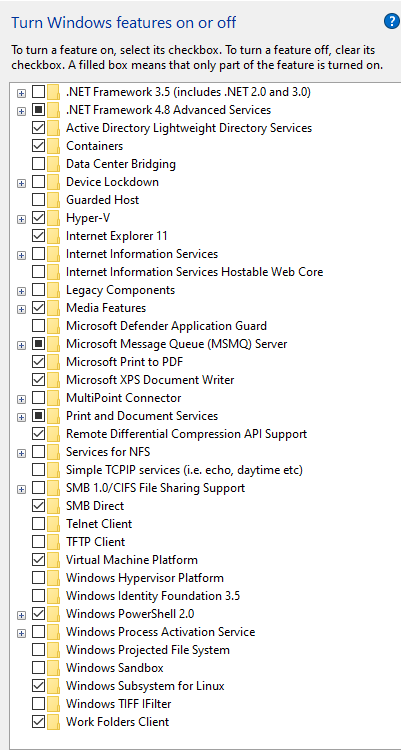
Task: Expand Print and Document Services node
Action: tap(21, 417)
